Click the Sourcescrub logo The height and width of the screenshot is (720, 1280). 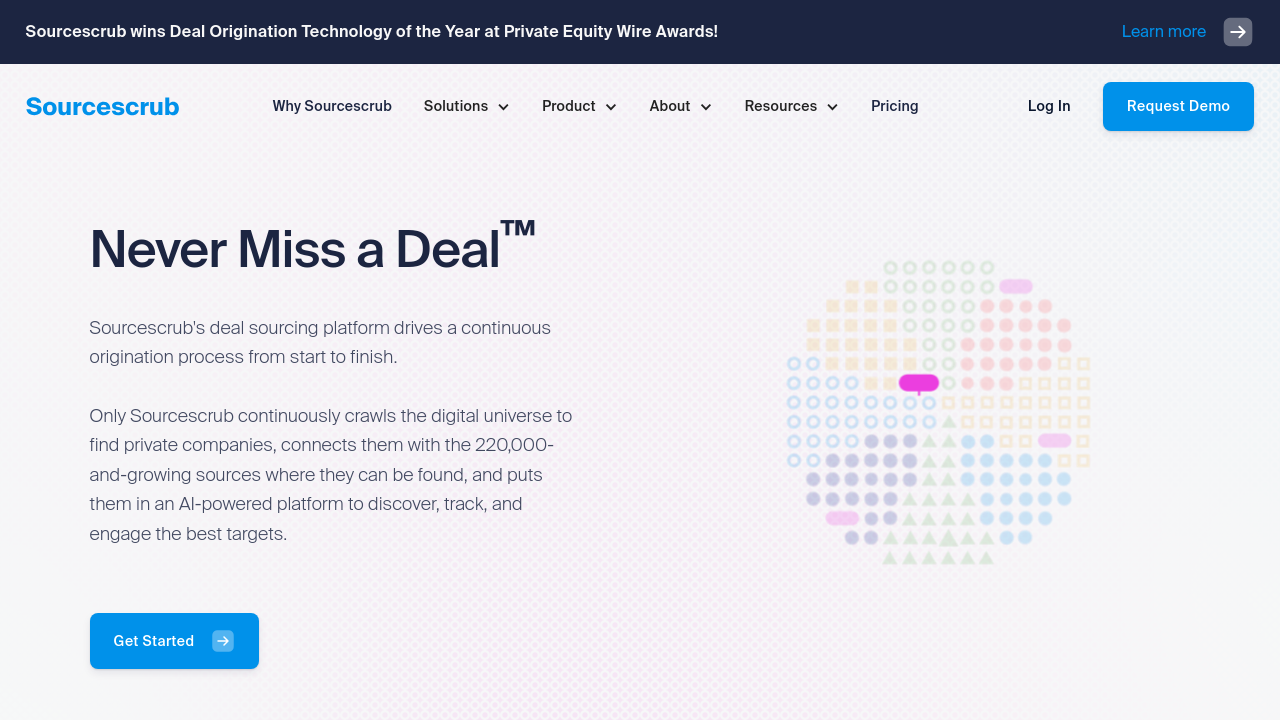tap(102, 106)
